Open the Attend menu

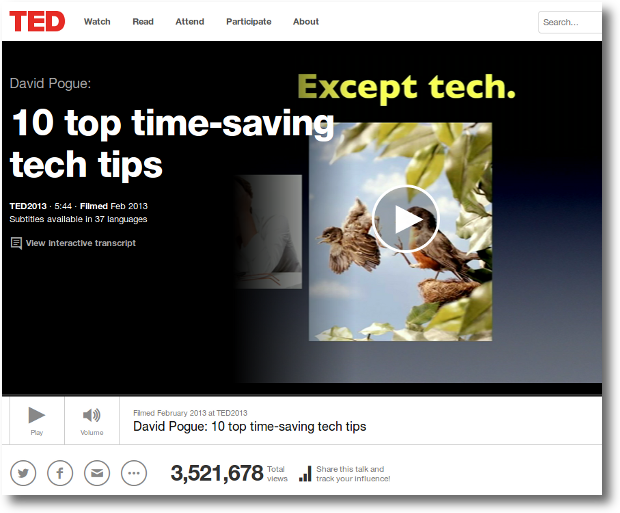click(x=190, y=22)
